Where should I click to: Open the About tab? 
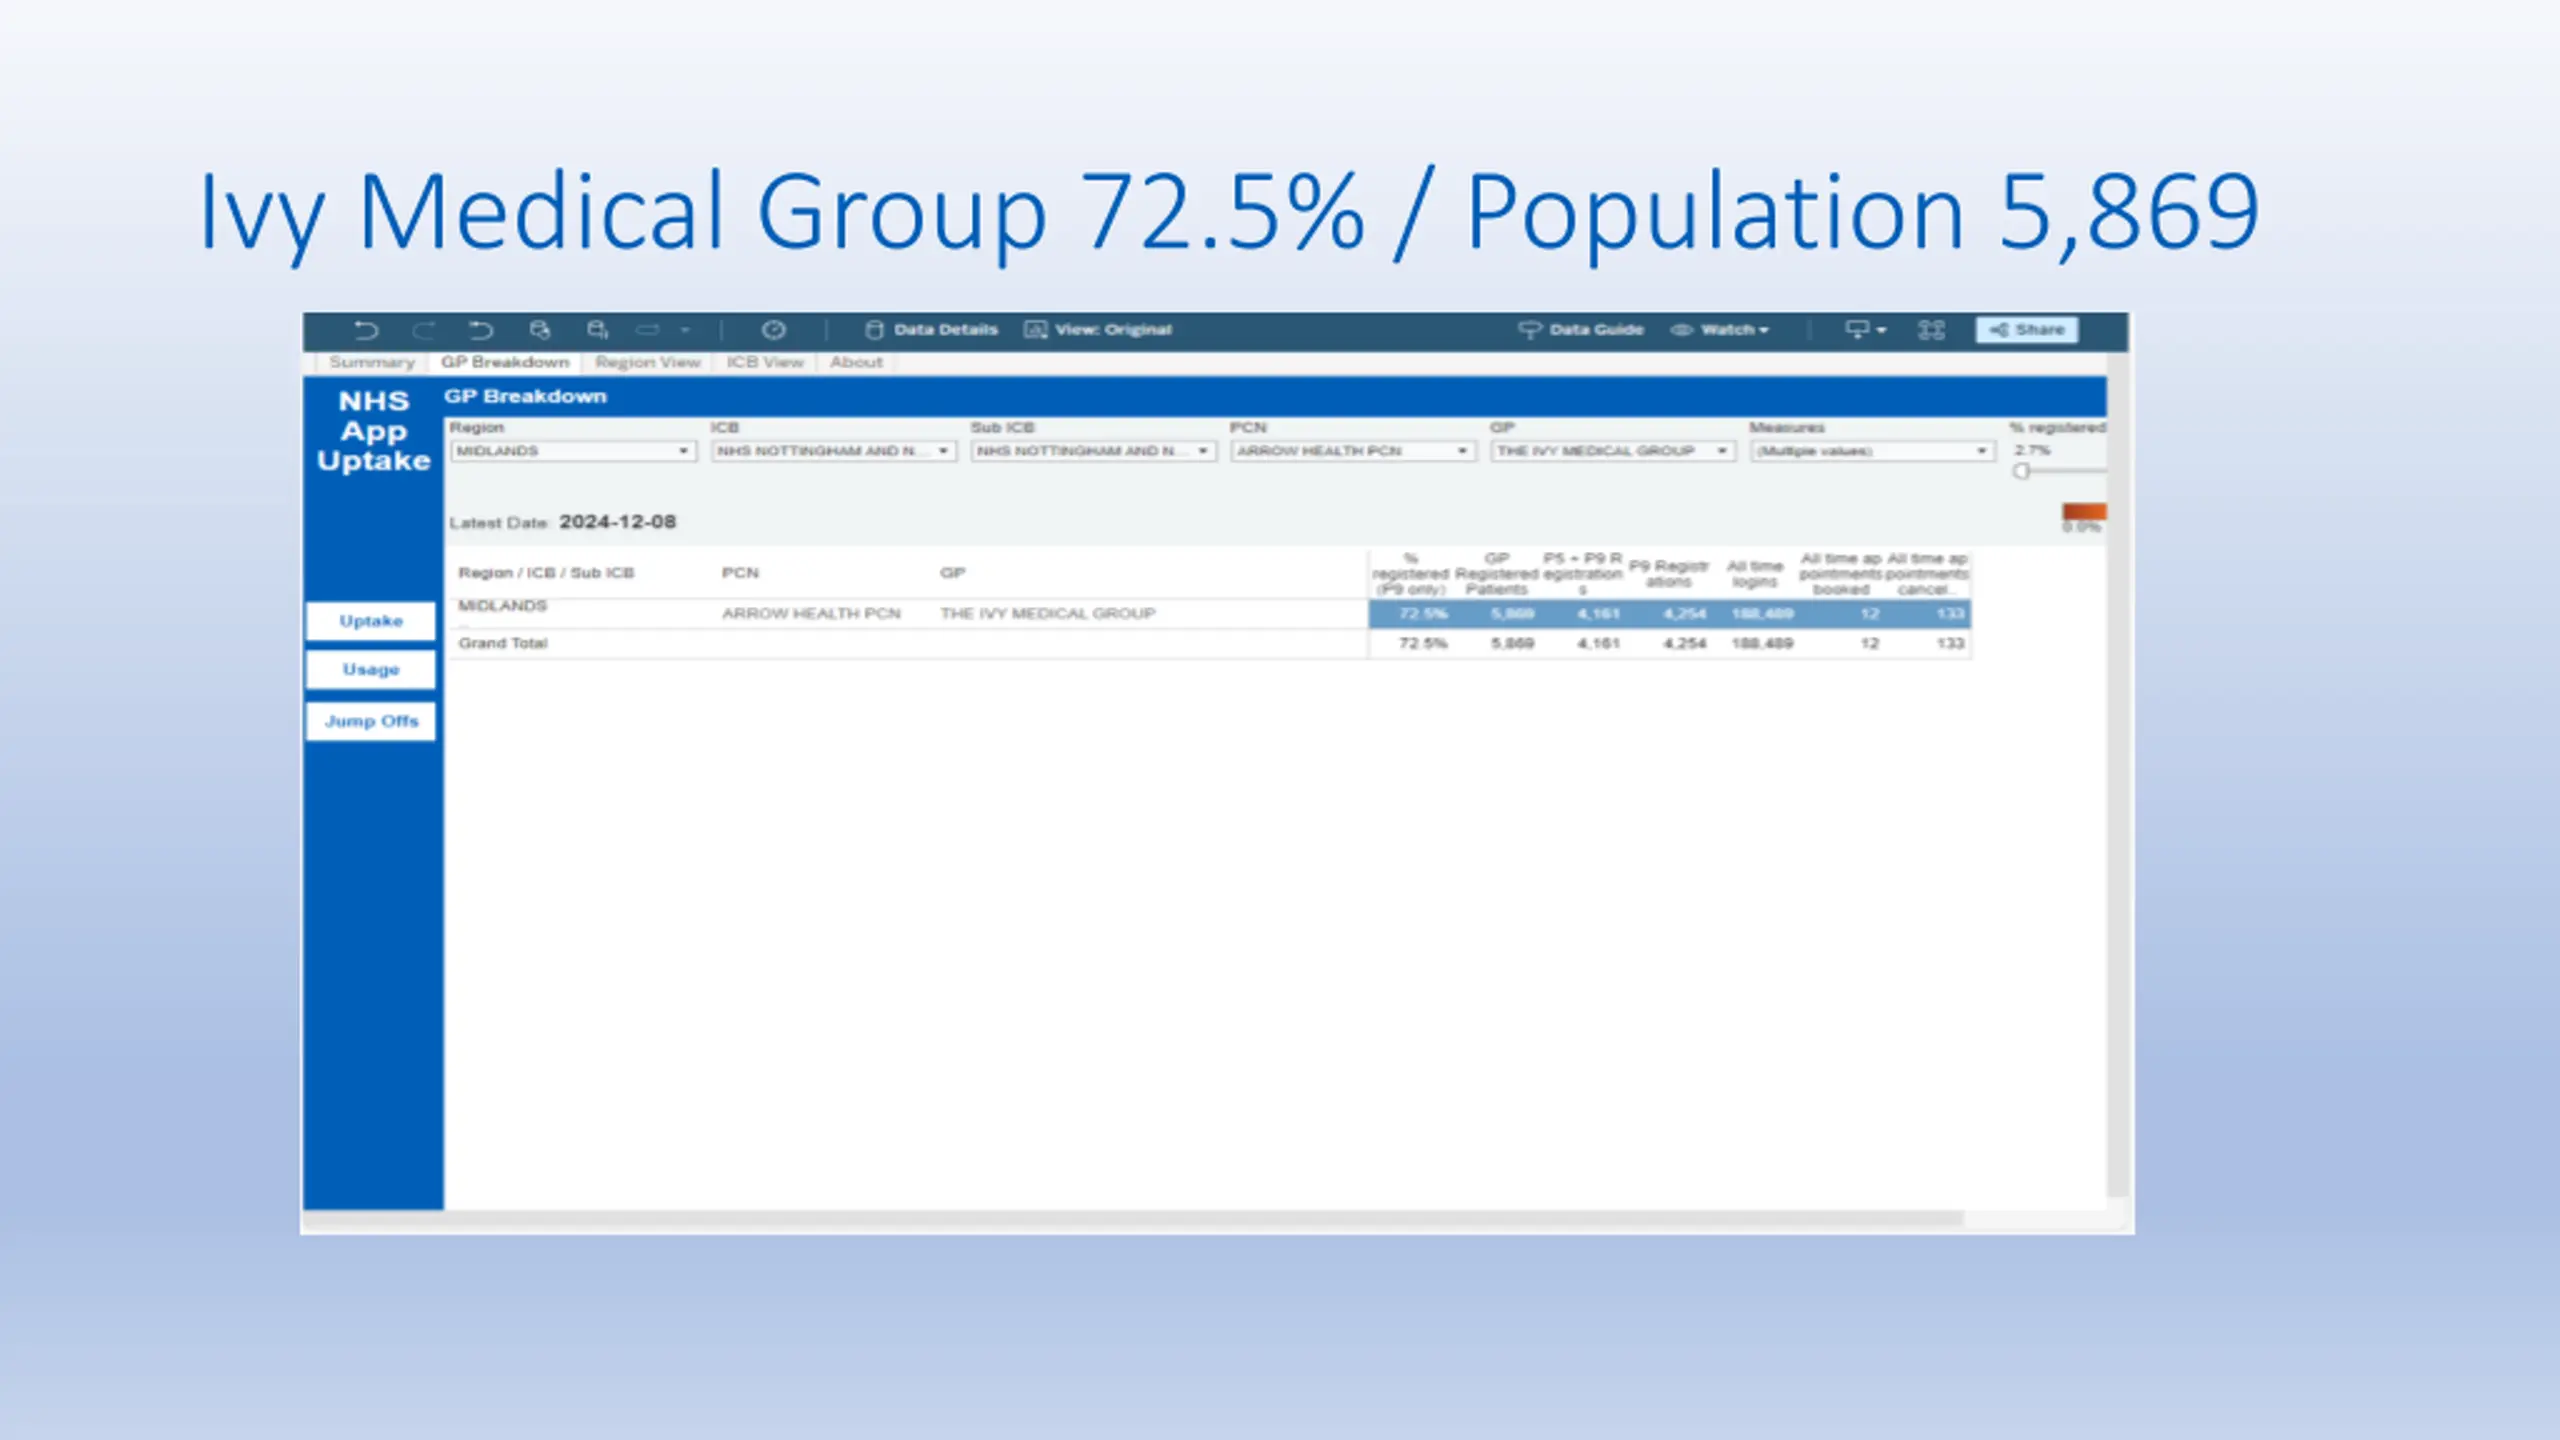[856, 362]
